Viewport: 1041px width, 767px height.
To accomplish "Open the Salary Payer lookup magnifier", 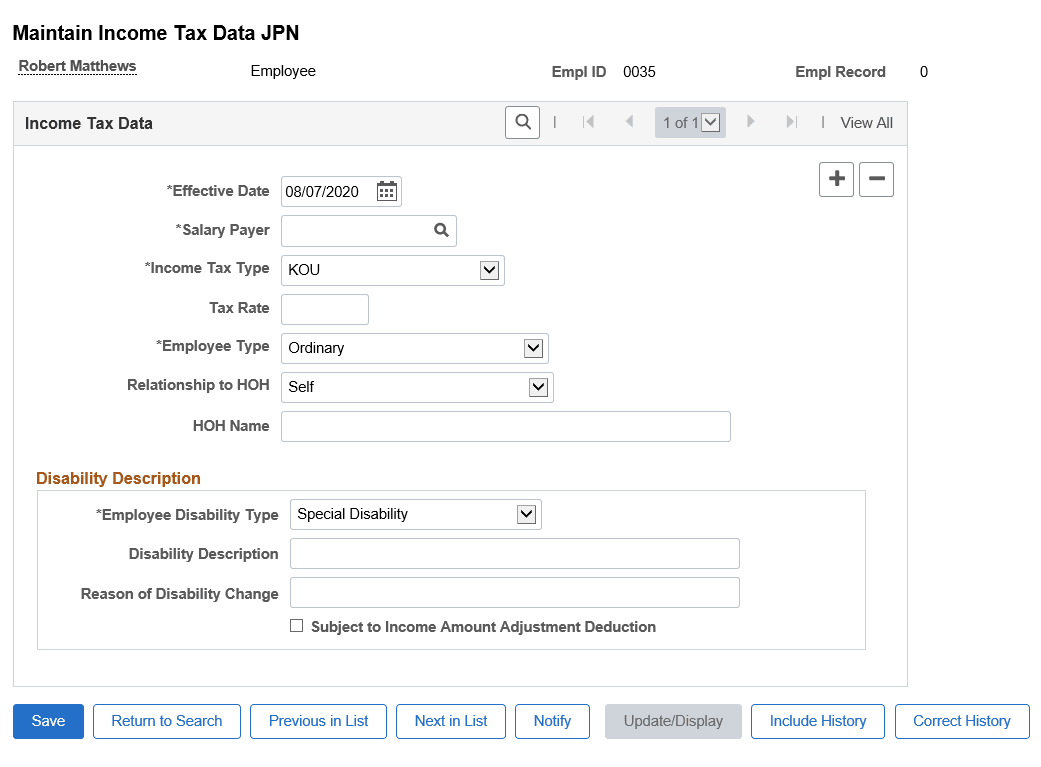I will (x=441, y=230).
